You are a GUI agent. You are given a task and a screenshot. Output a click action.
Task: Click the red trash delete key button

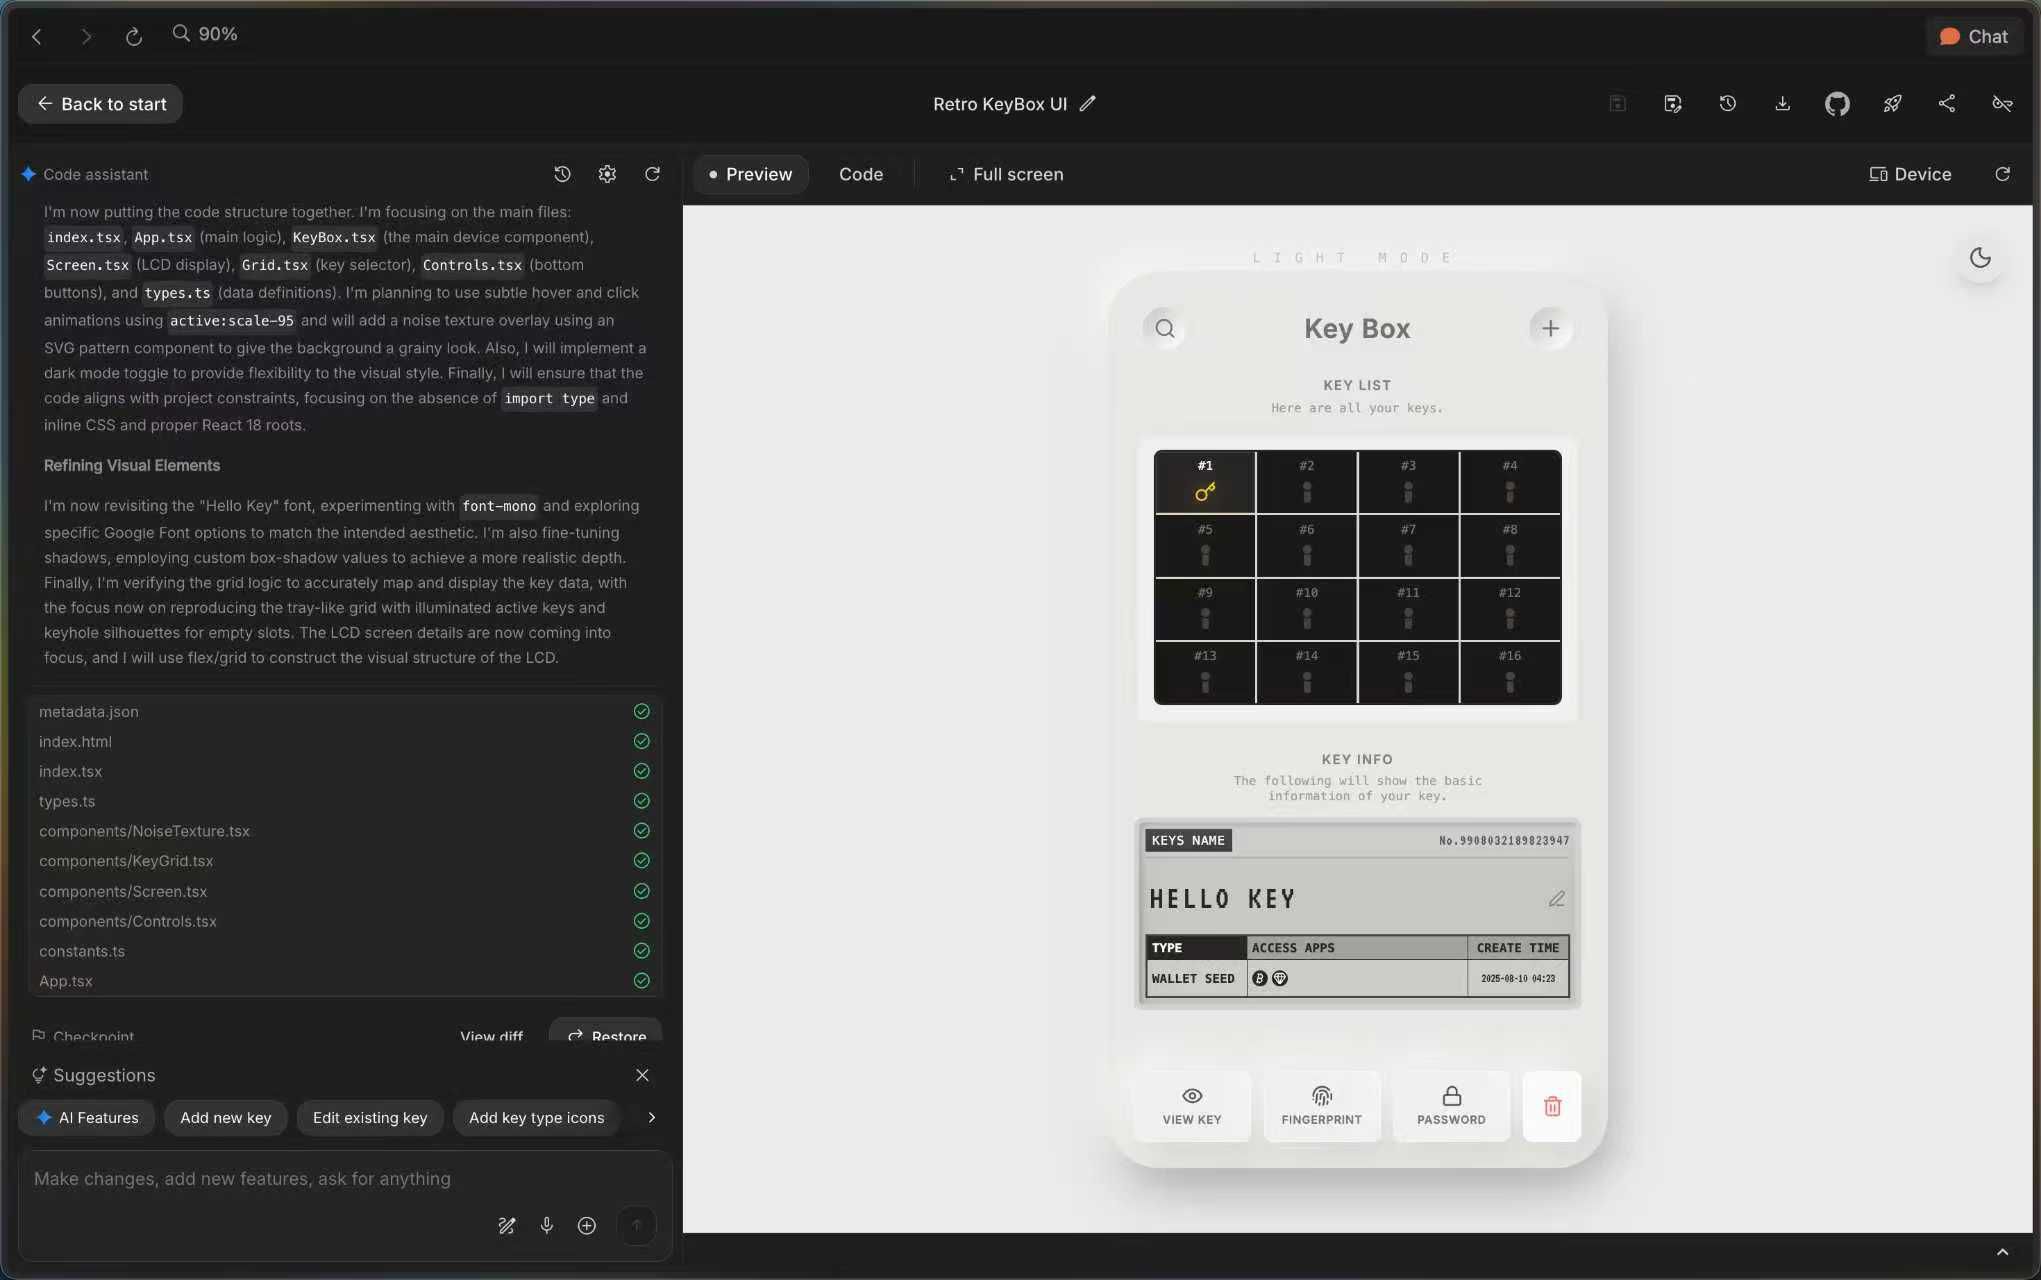[1552, 1106]
